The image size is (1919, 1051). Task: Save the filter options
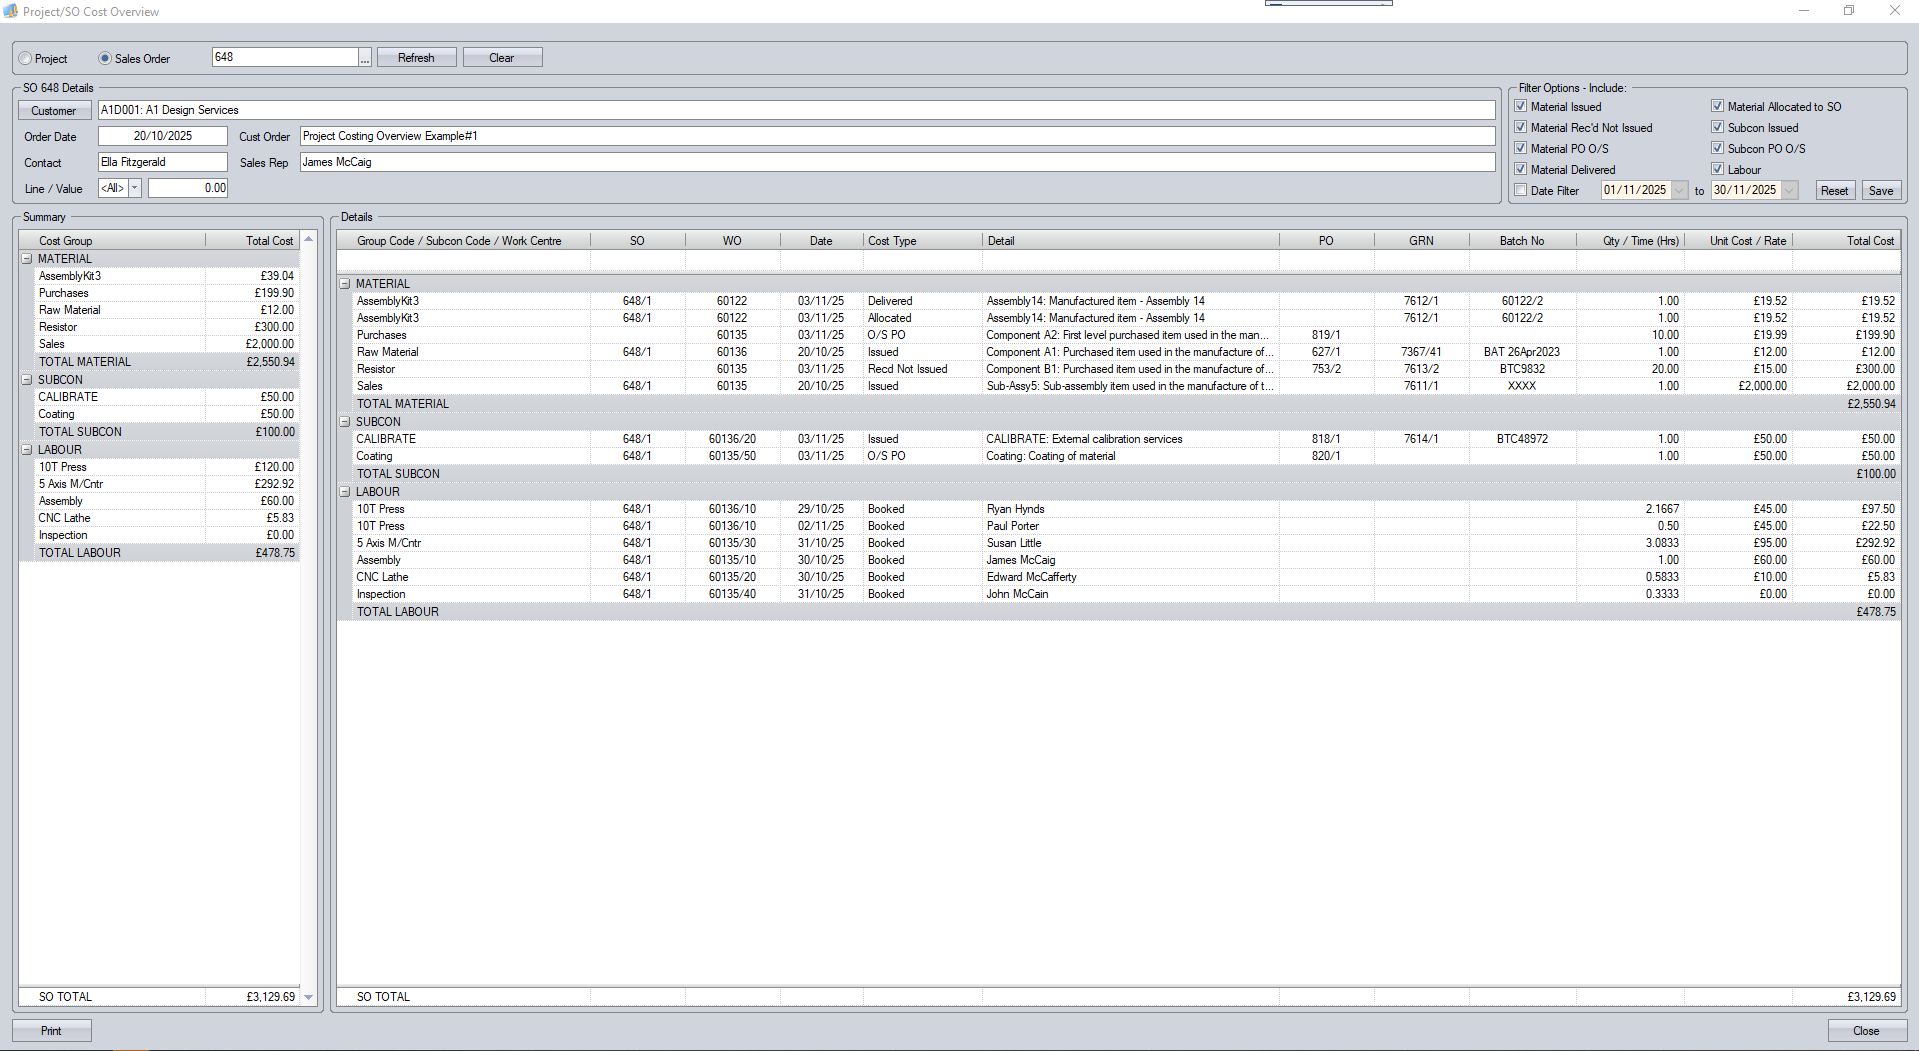(x=1880, y=191)
